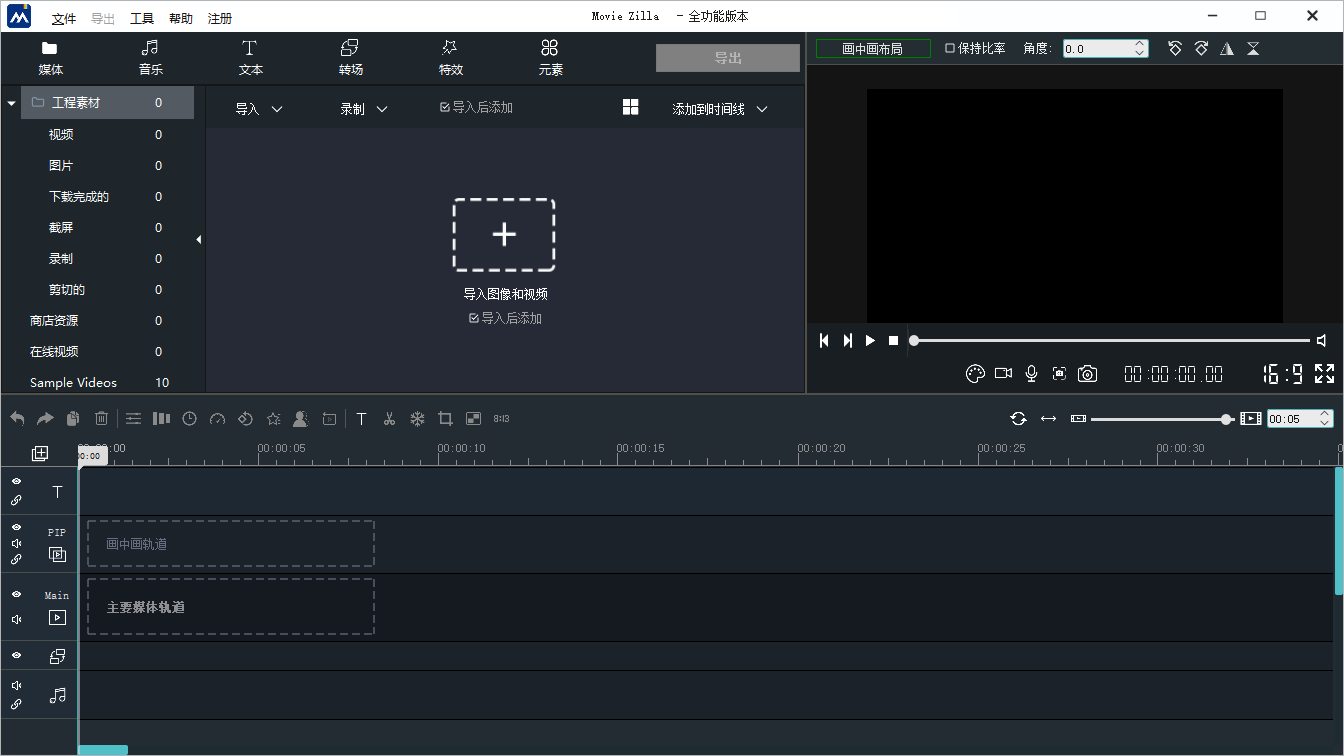Click the snowflake freeze frame icon

coord(418,419)
